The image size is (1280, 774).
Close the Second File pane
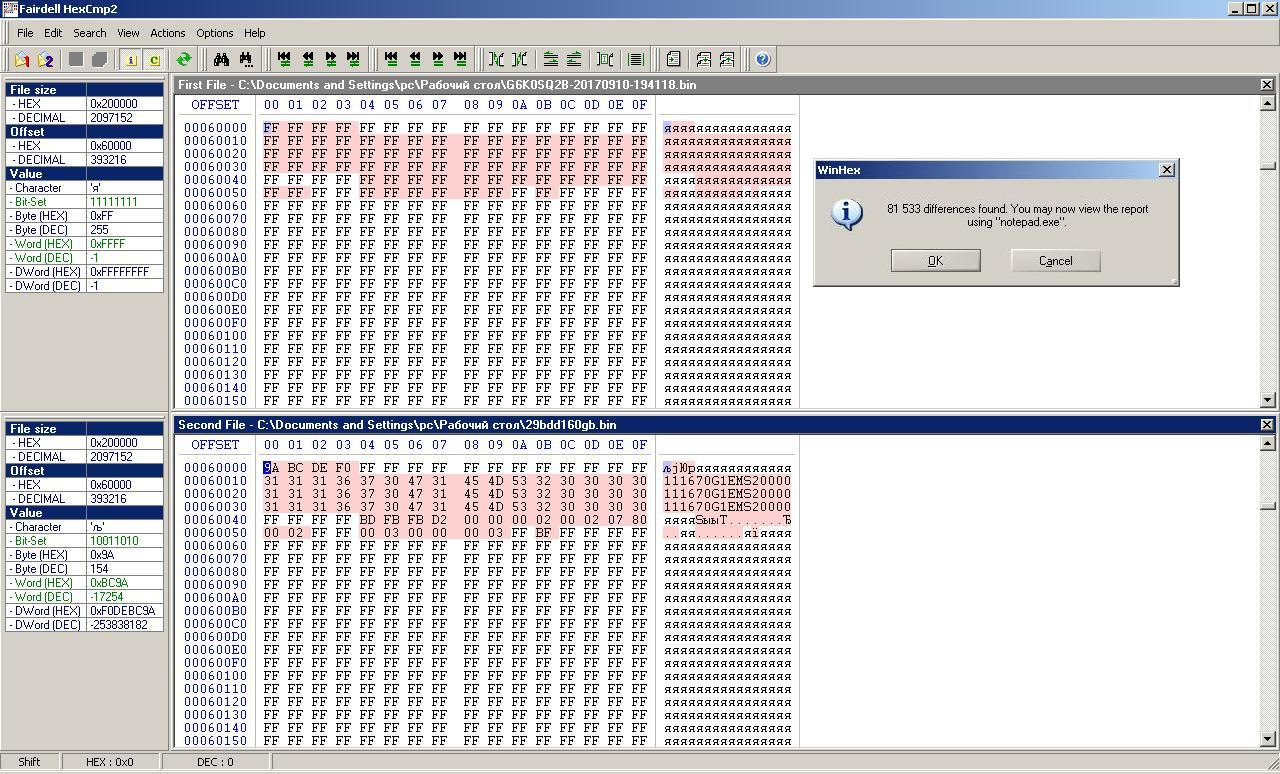(1267, 425)
